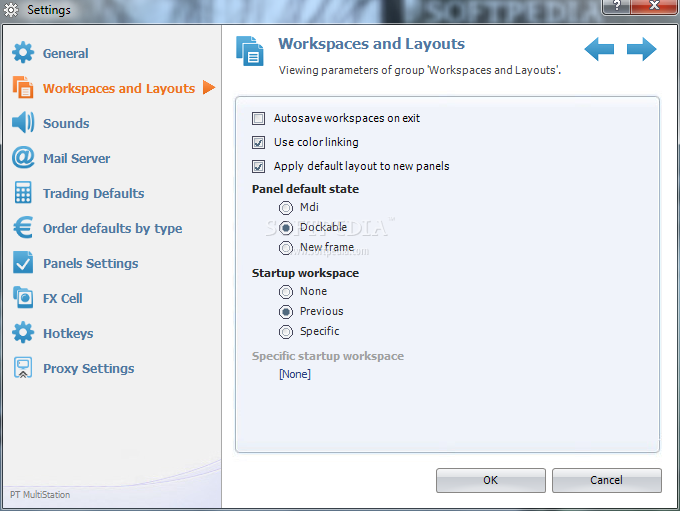Click the euro icon for Order defaults
The width and height of the screenshot is (680, 511).
point(23,228)
